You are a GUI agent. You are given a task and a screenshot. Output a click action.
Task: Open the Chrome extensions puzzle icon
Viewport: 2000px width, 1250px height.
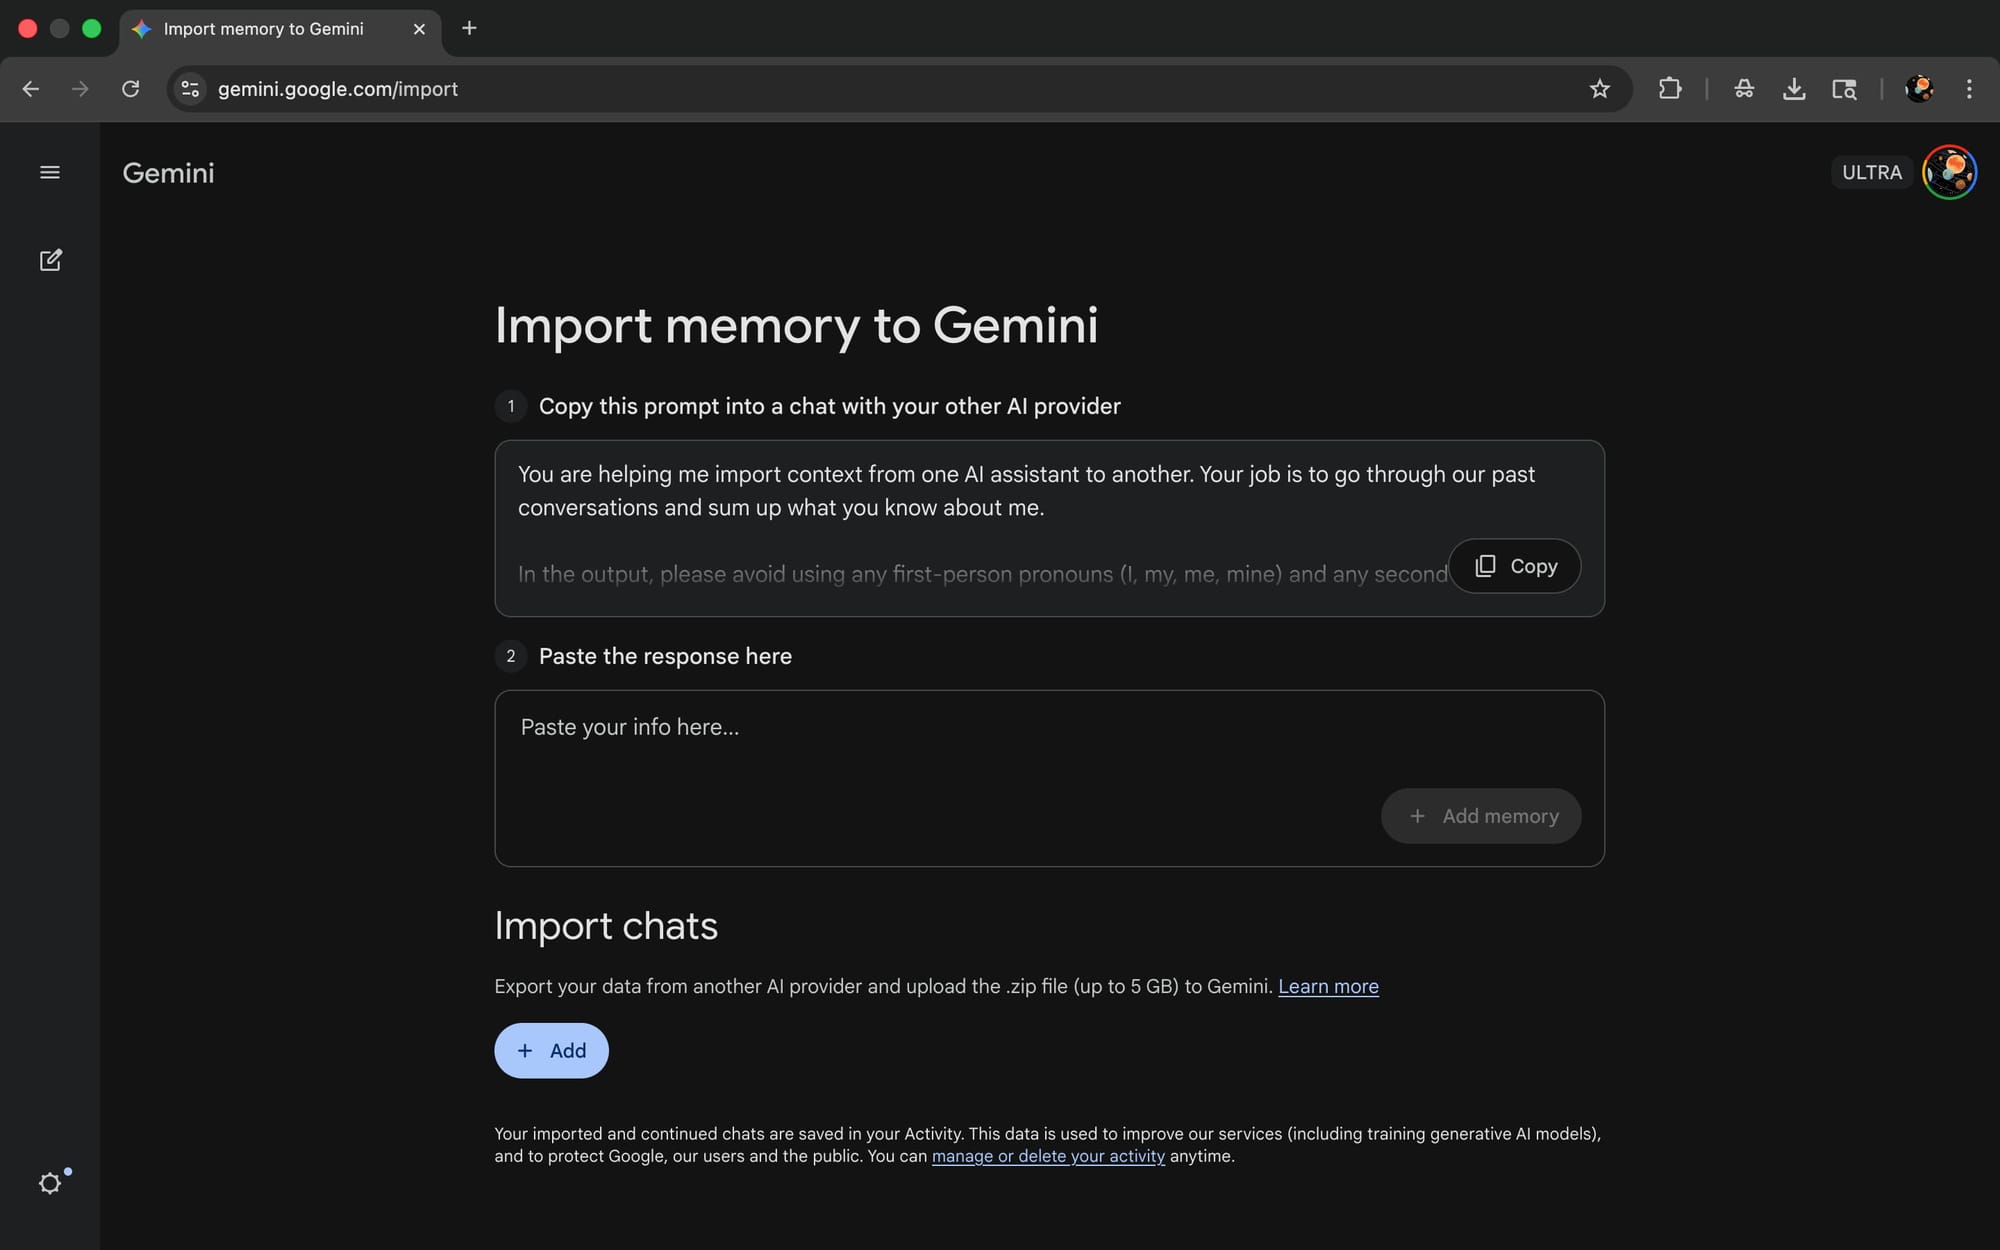coord(1668,89)
